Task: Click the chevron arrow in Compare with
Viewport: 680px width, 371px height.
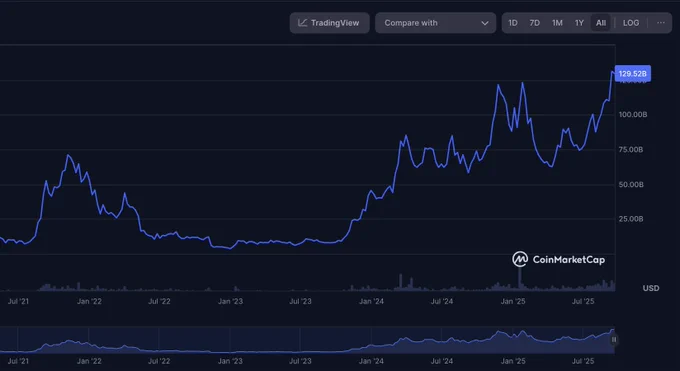Action: (485, 23)
